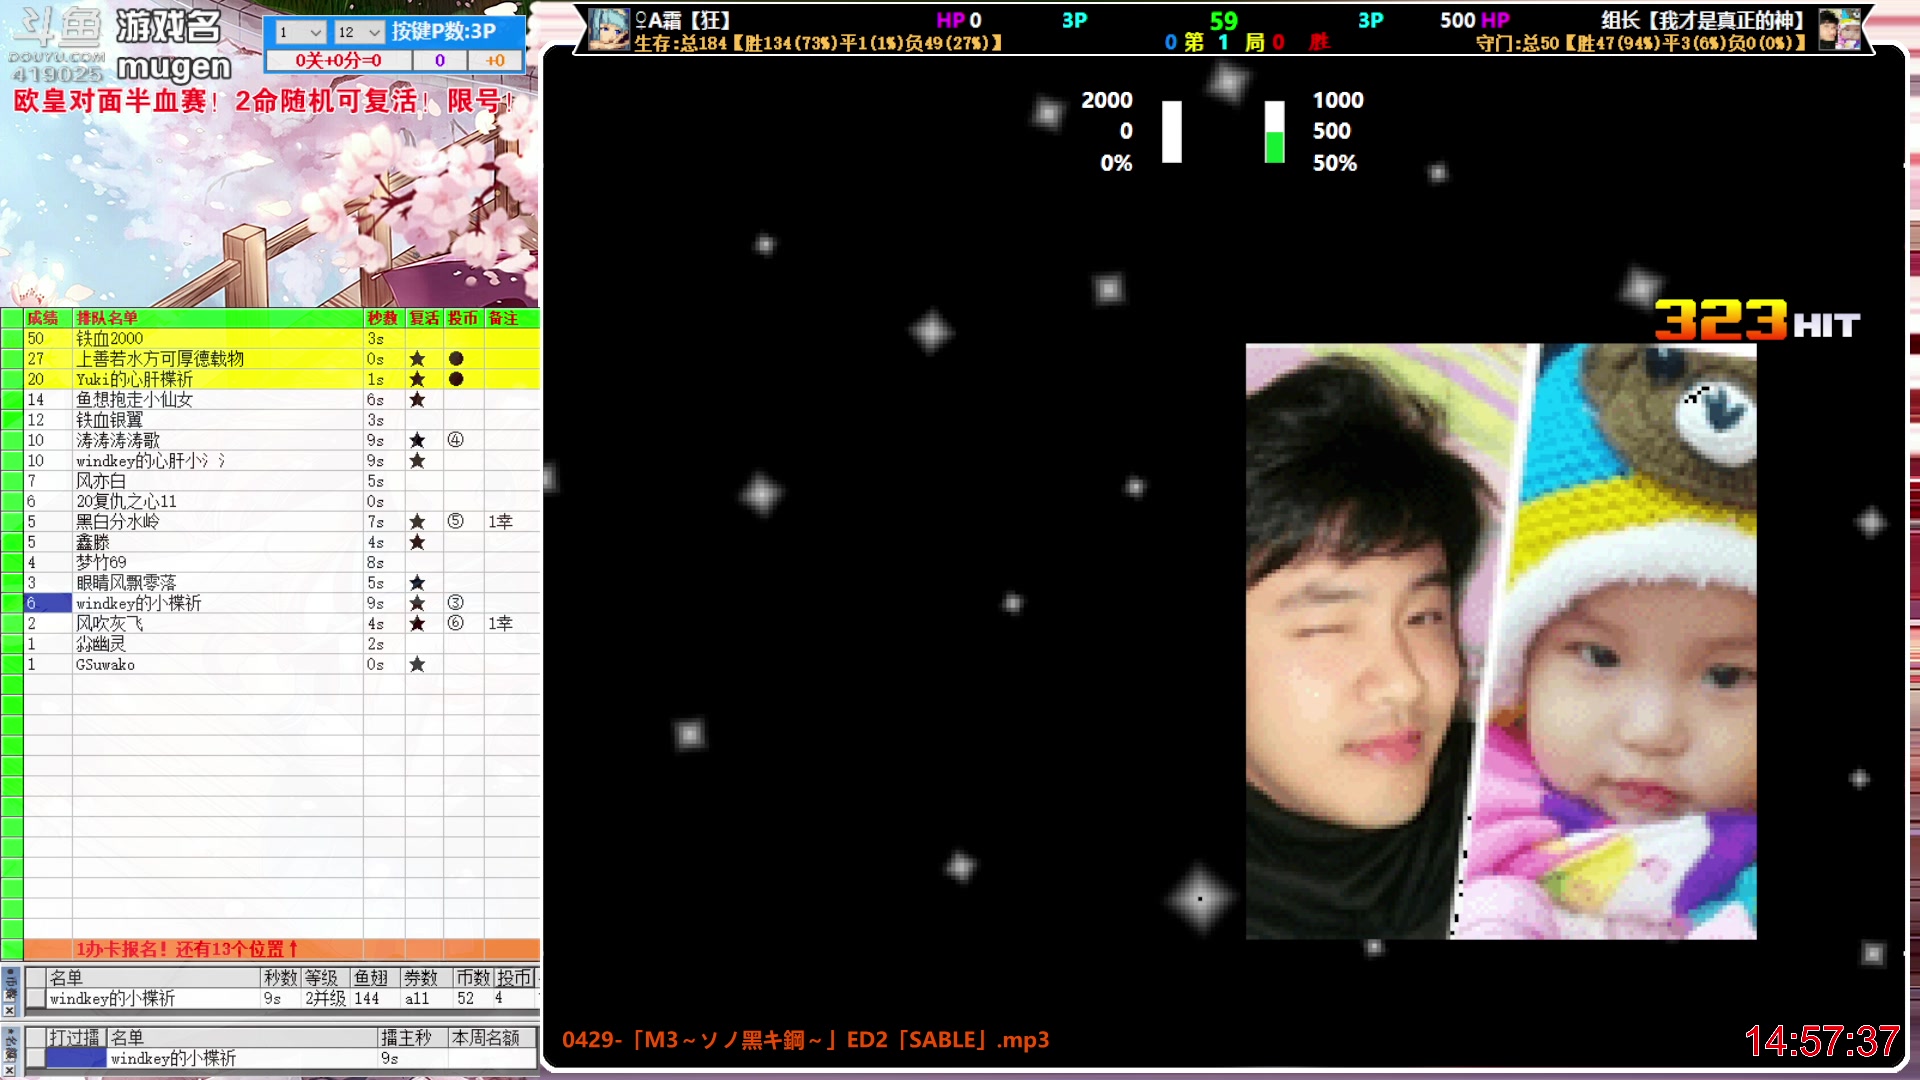The image size is (1920, 1080).
Task: Click the blue 打过擂 cell
Action: pos(76,1058)
